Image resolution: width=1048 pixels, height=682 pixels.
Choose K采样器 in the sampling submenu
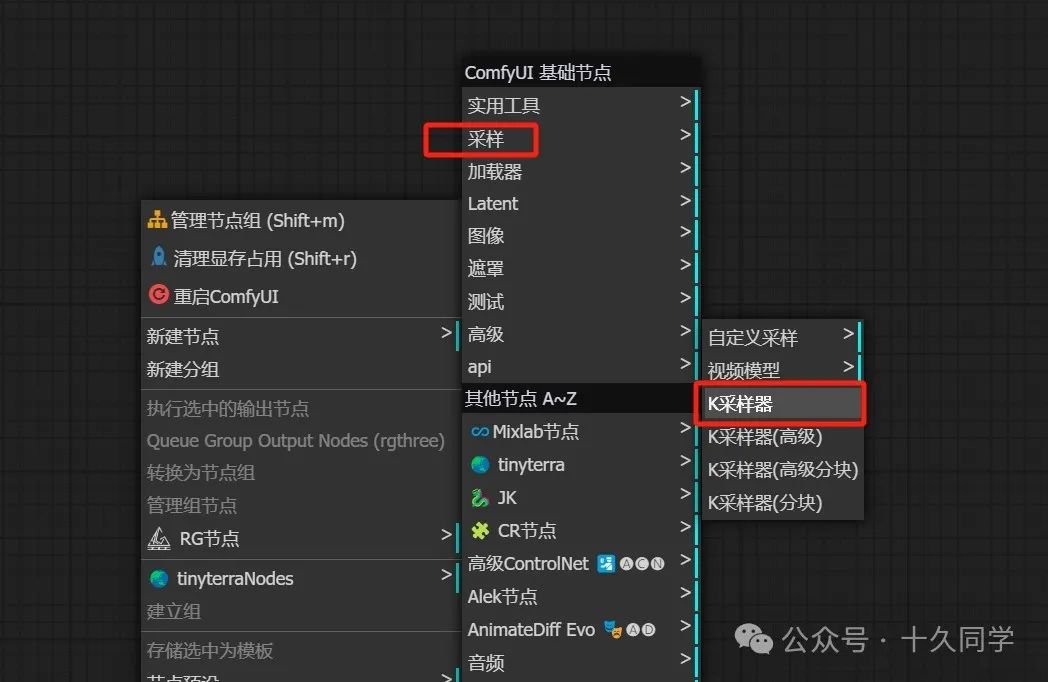tap(781, 404)
